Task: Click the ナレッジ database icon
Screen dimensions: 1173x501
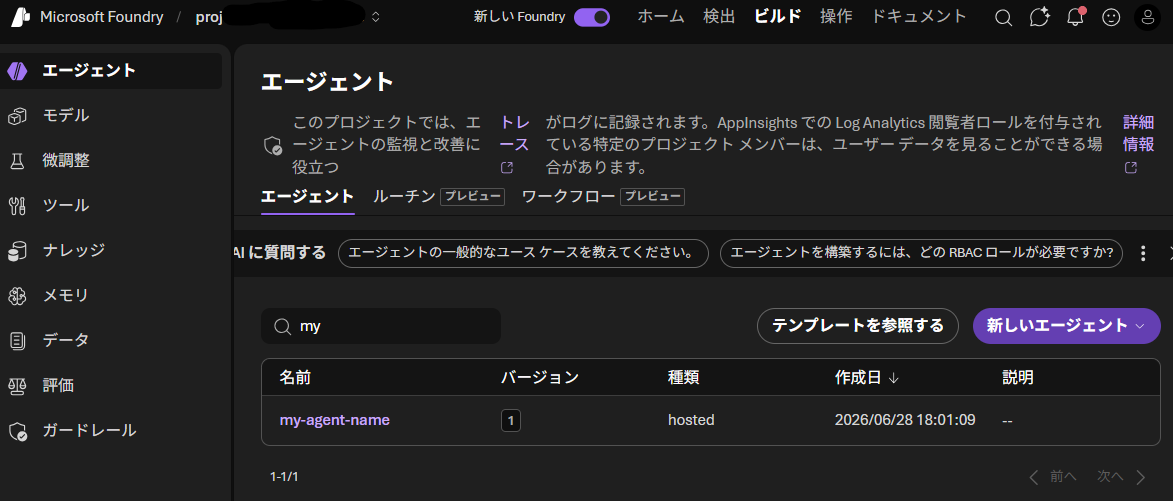Action: [x=17, y=250]
